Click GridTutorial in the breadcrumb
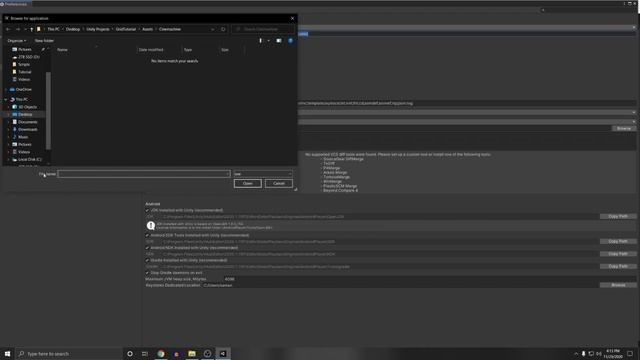This screenshot has width=640, height=360. (x=126, y=29)
